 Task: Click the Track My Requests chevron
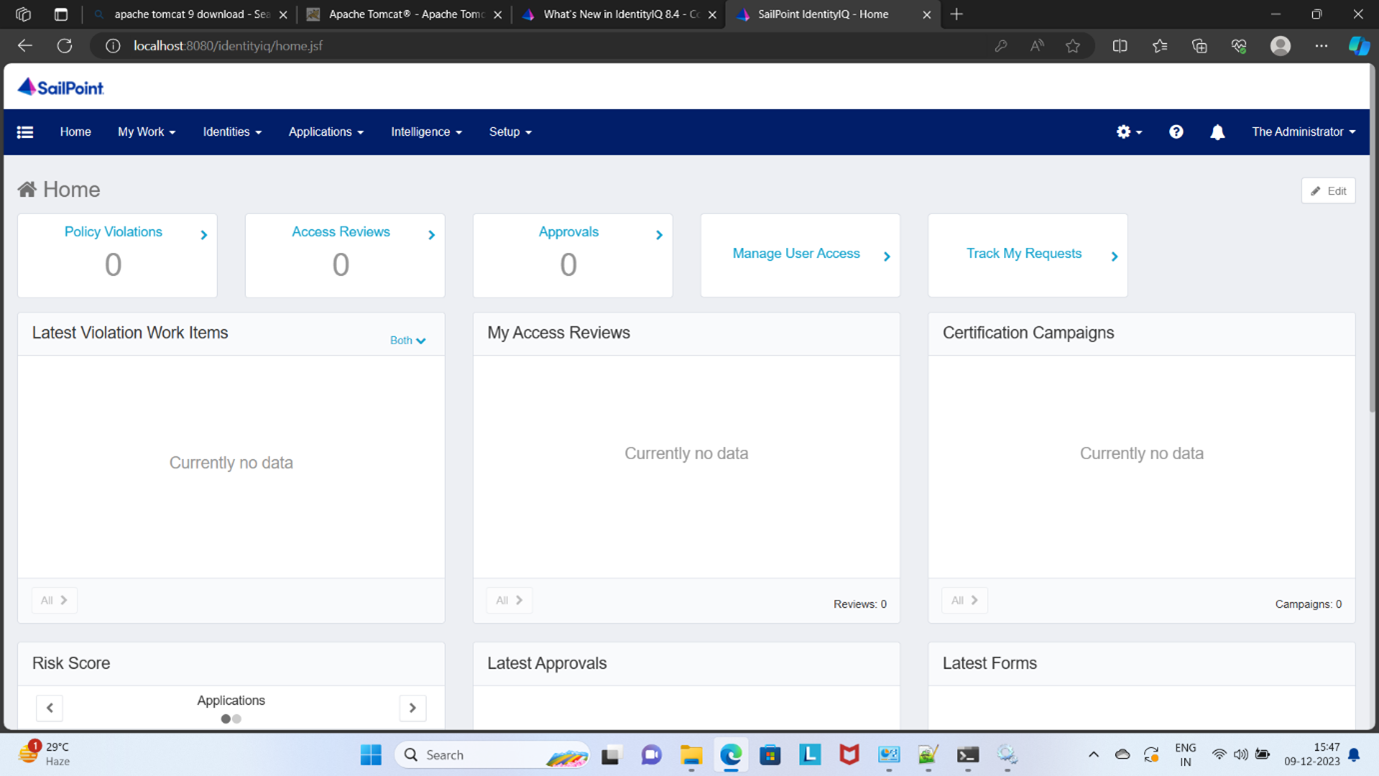click(1114, 256)
